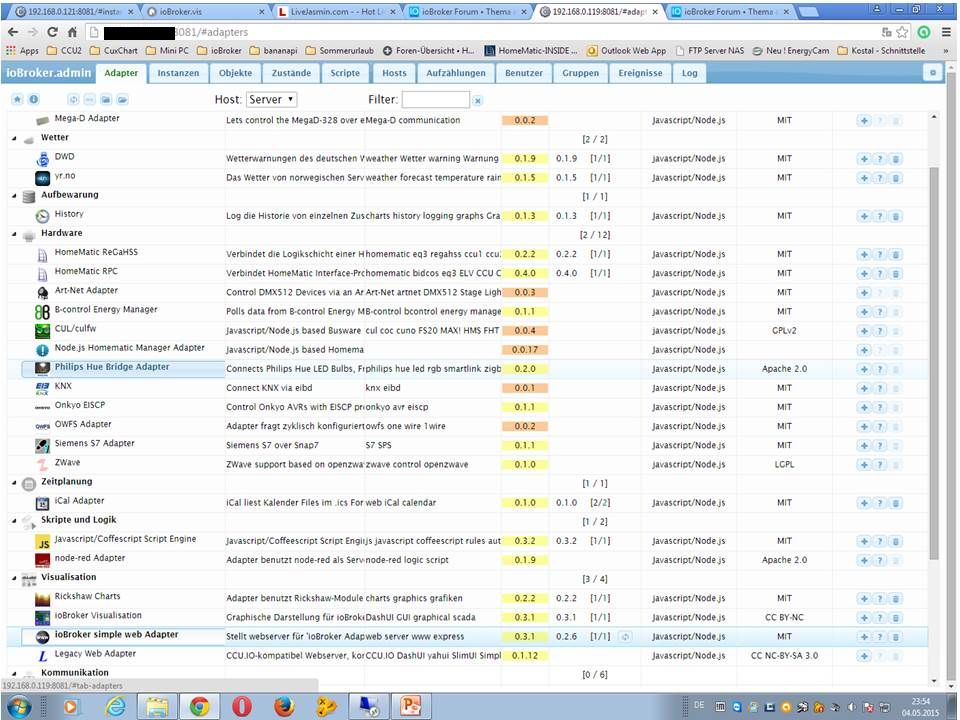Switch to the Objekte tab
This screenshot has width=960, height=720.
click(235, 73)
